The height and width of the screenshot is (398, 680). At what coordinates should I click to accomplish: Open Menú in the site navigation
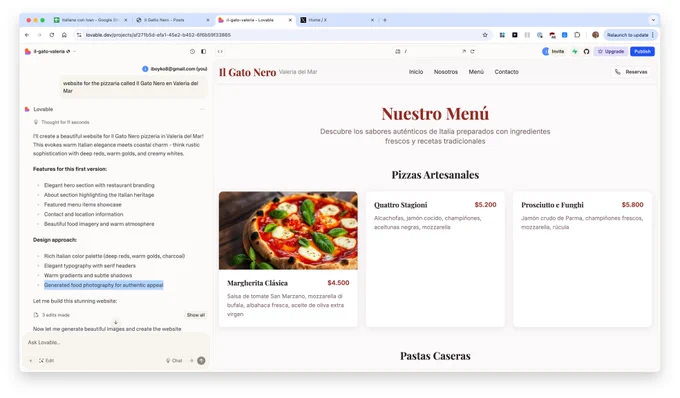476,72
